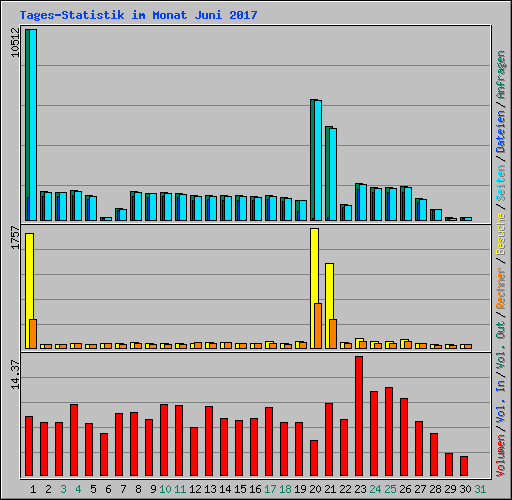Click the yellow visits bar for day 1

click(x=29, y=291)
